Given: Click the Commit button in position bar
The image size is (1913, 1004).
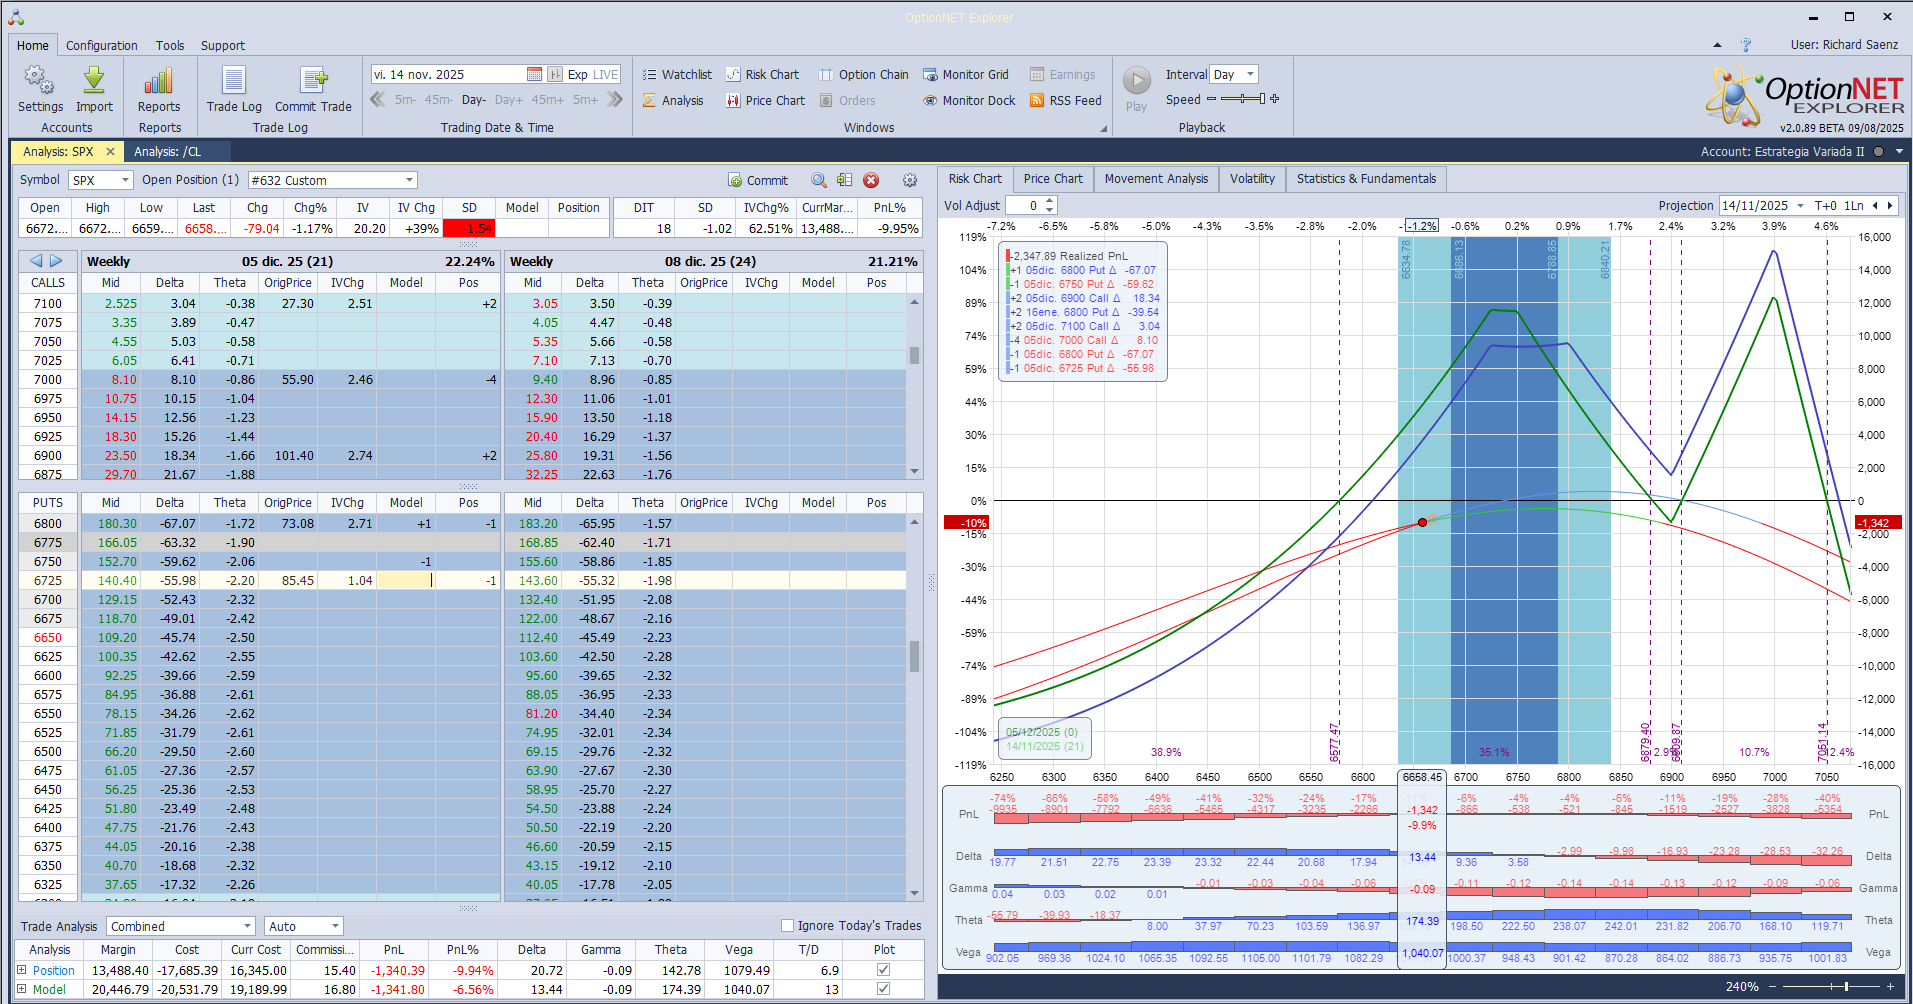Looking at the screenshot, I should pos(758,181).
